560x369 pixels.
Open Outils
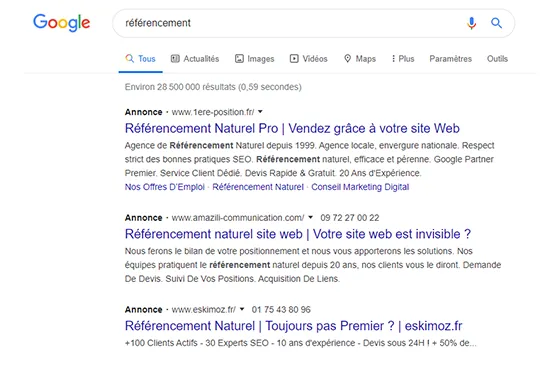(497, 59)
